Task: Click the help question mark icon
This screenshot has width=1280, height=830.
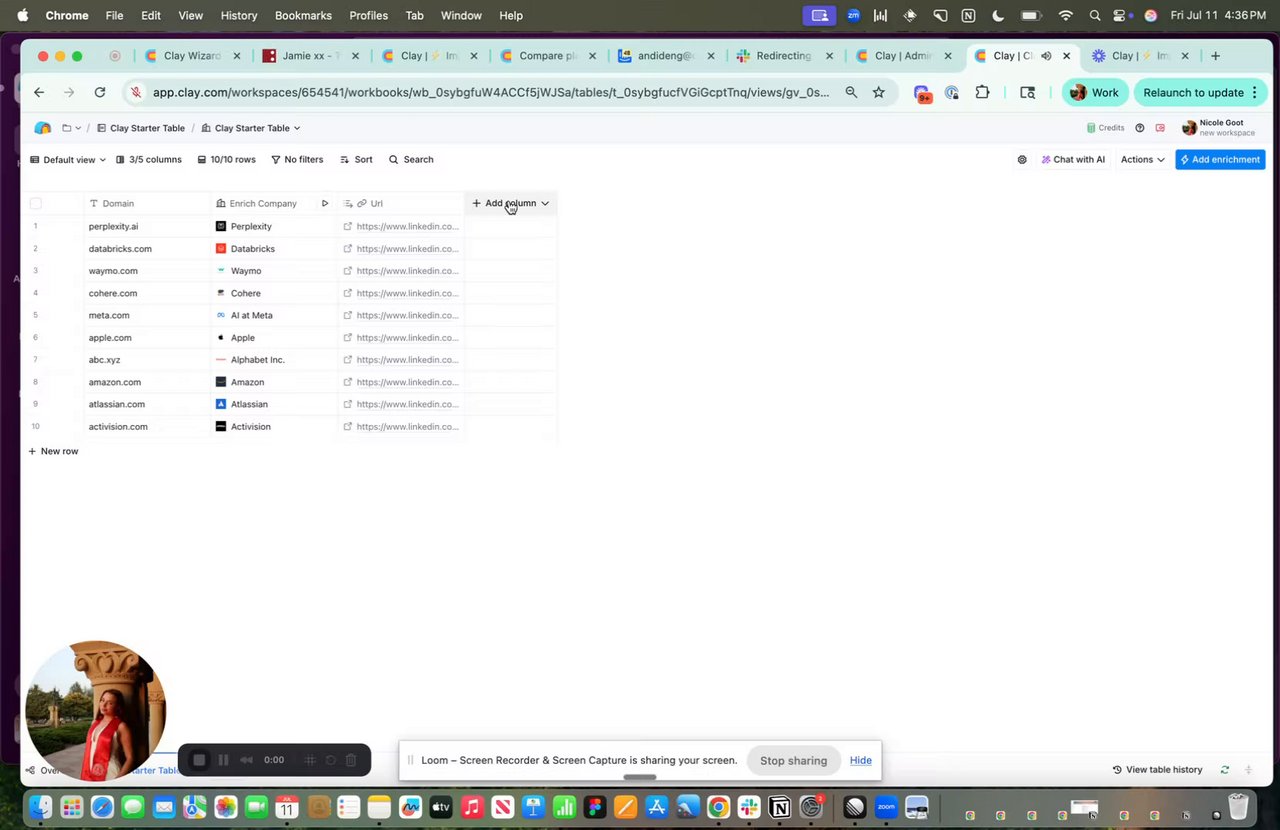Action: pyautogui.click(x=1139, y=128)
